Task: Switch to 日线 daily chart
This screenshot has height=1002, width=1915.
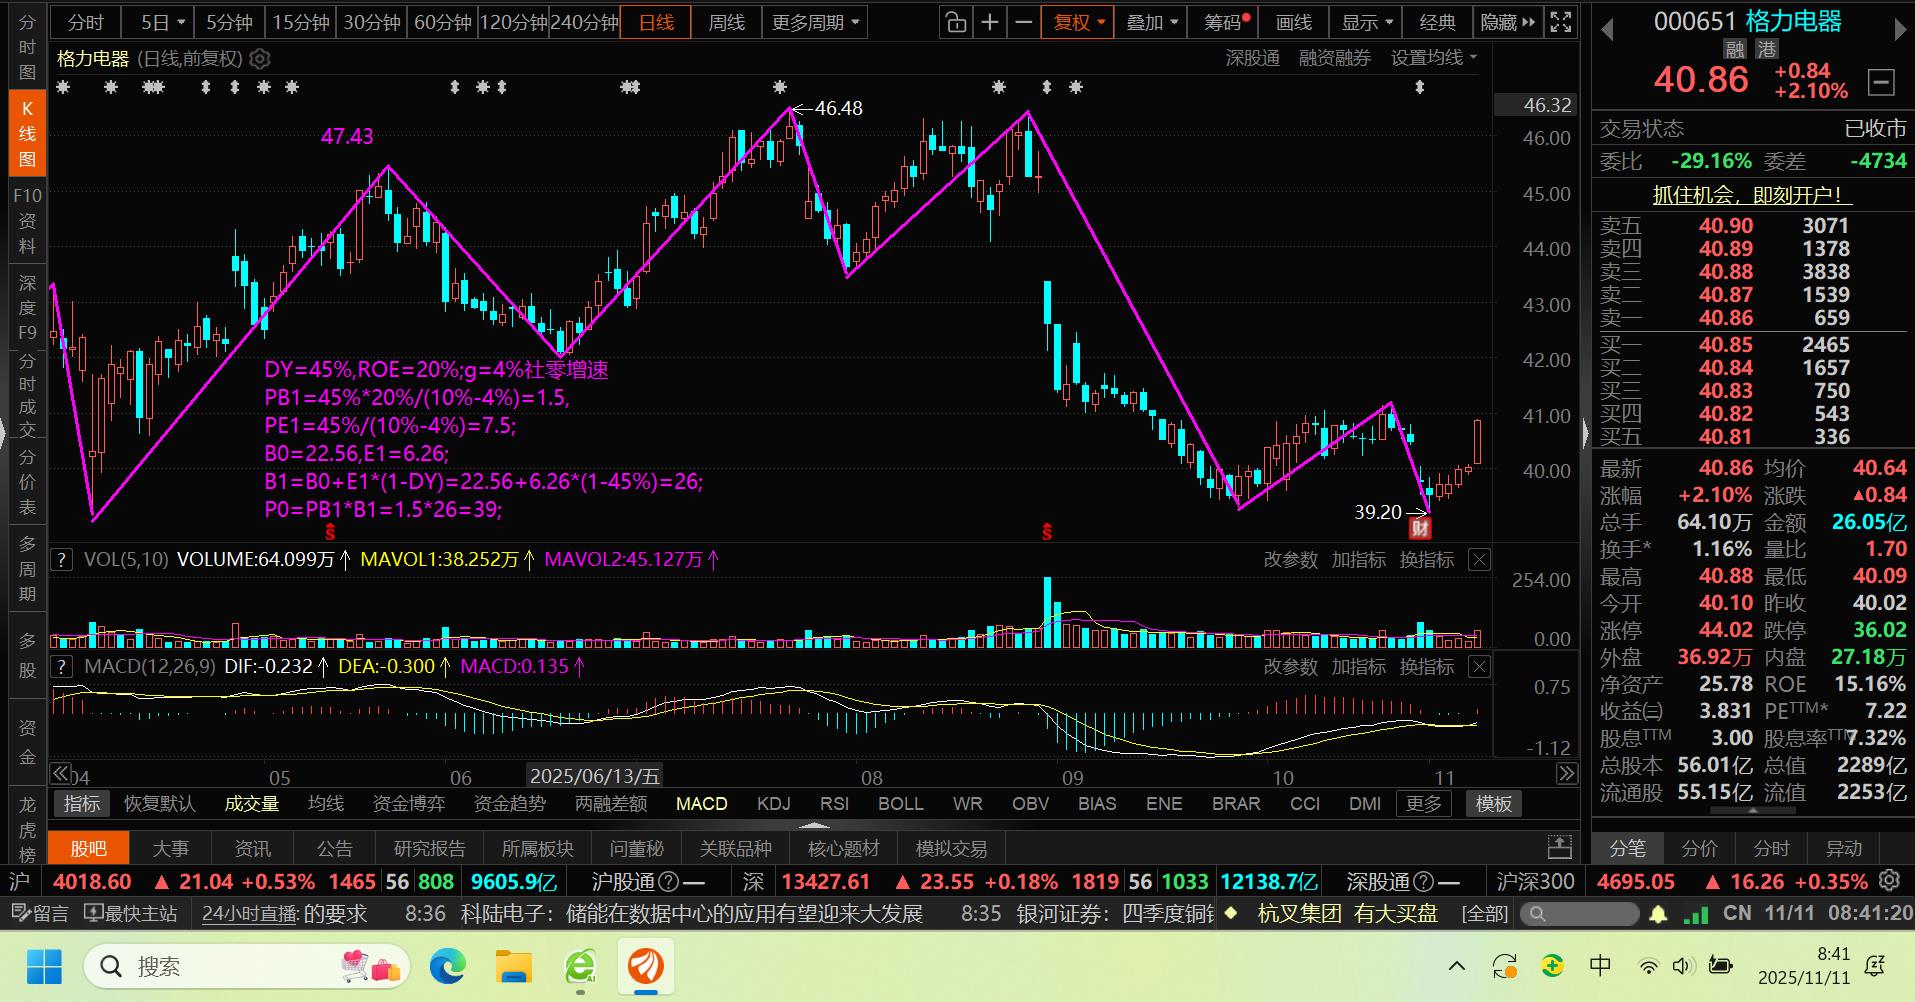Action: coord(656,22)
